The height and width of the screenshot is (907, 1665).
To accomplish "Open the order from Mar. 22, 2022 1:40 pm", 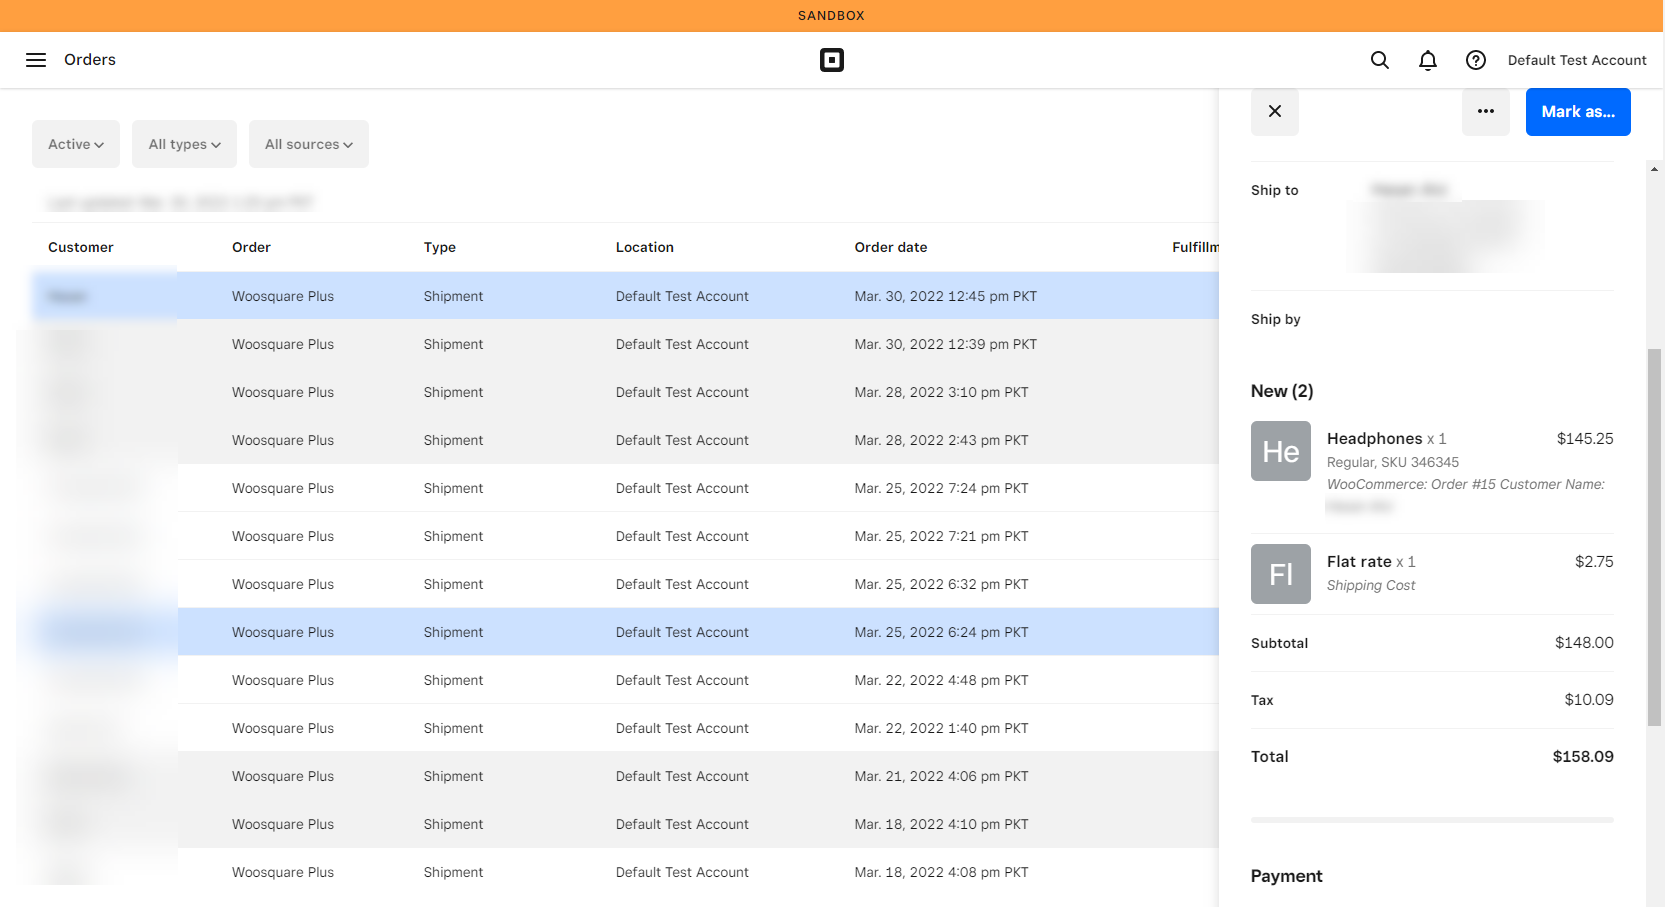I will click(625, 728).
